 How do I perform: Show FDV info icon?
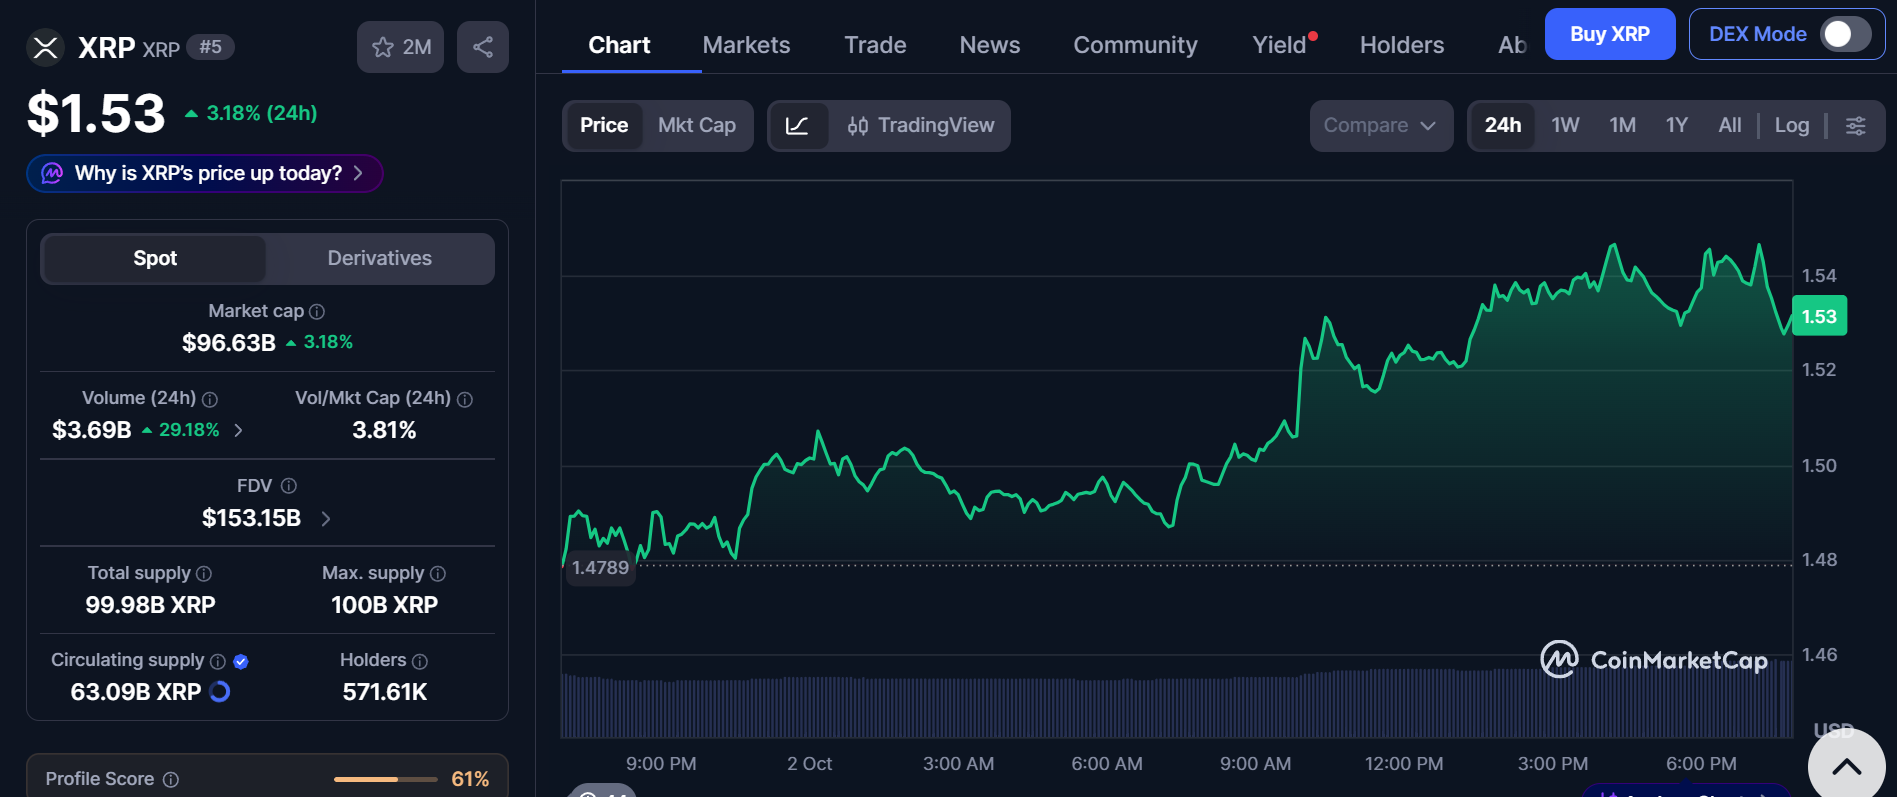tap(289, 486)
